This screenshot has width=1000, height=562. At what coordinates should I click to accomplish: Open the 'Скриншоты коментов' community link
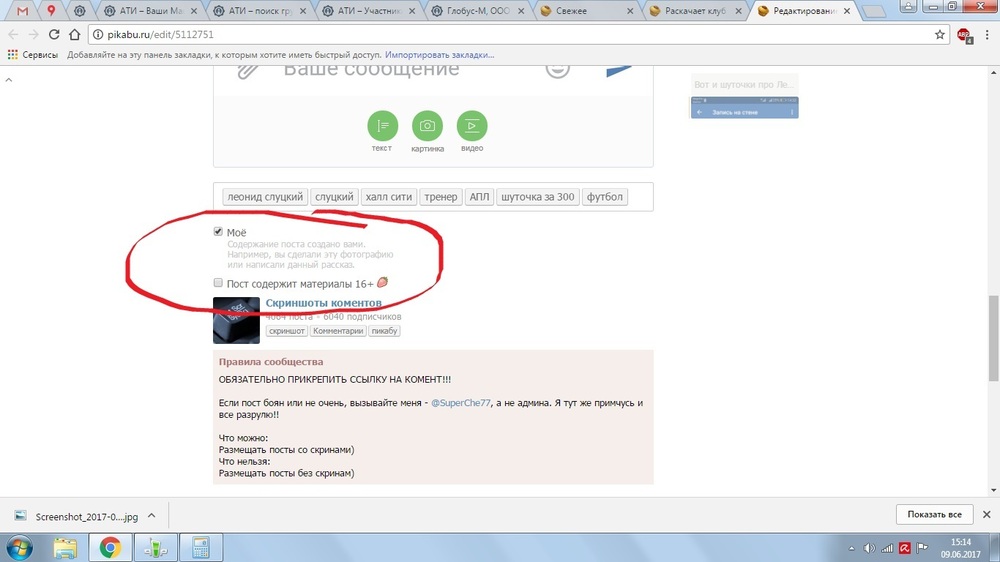coord(323,303)
